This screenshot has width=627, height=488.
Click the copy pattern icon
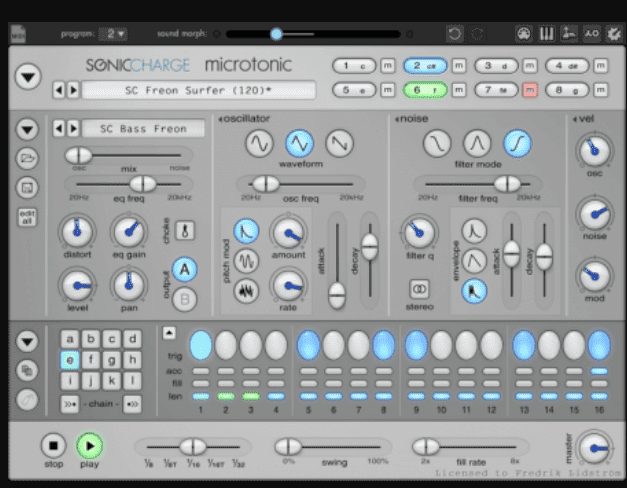click(27, 370)
